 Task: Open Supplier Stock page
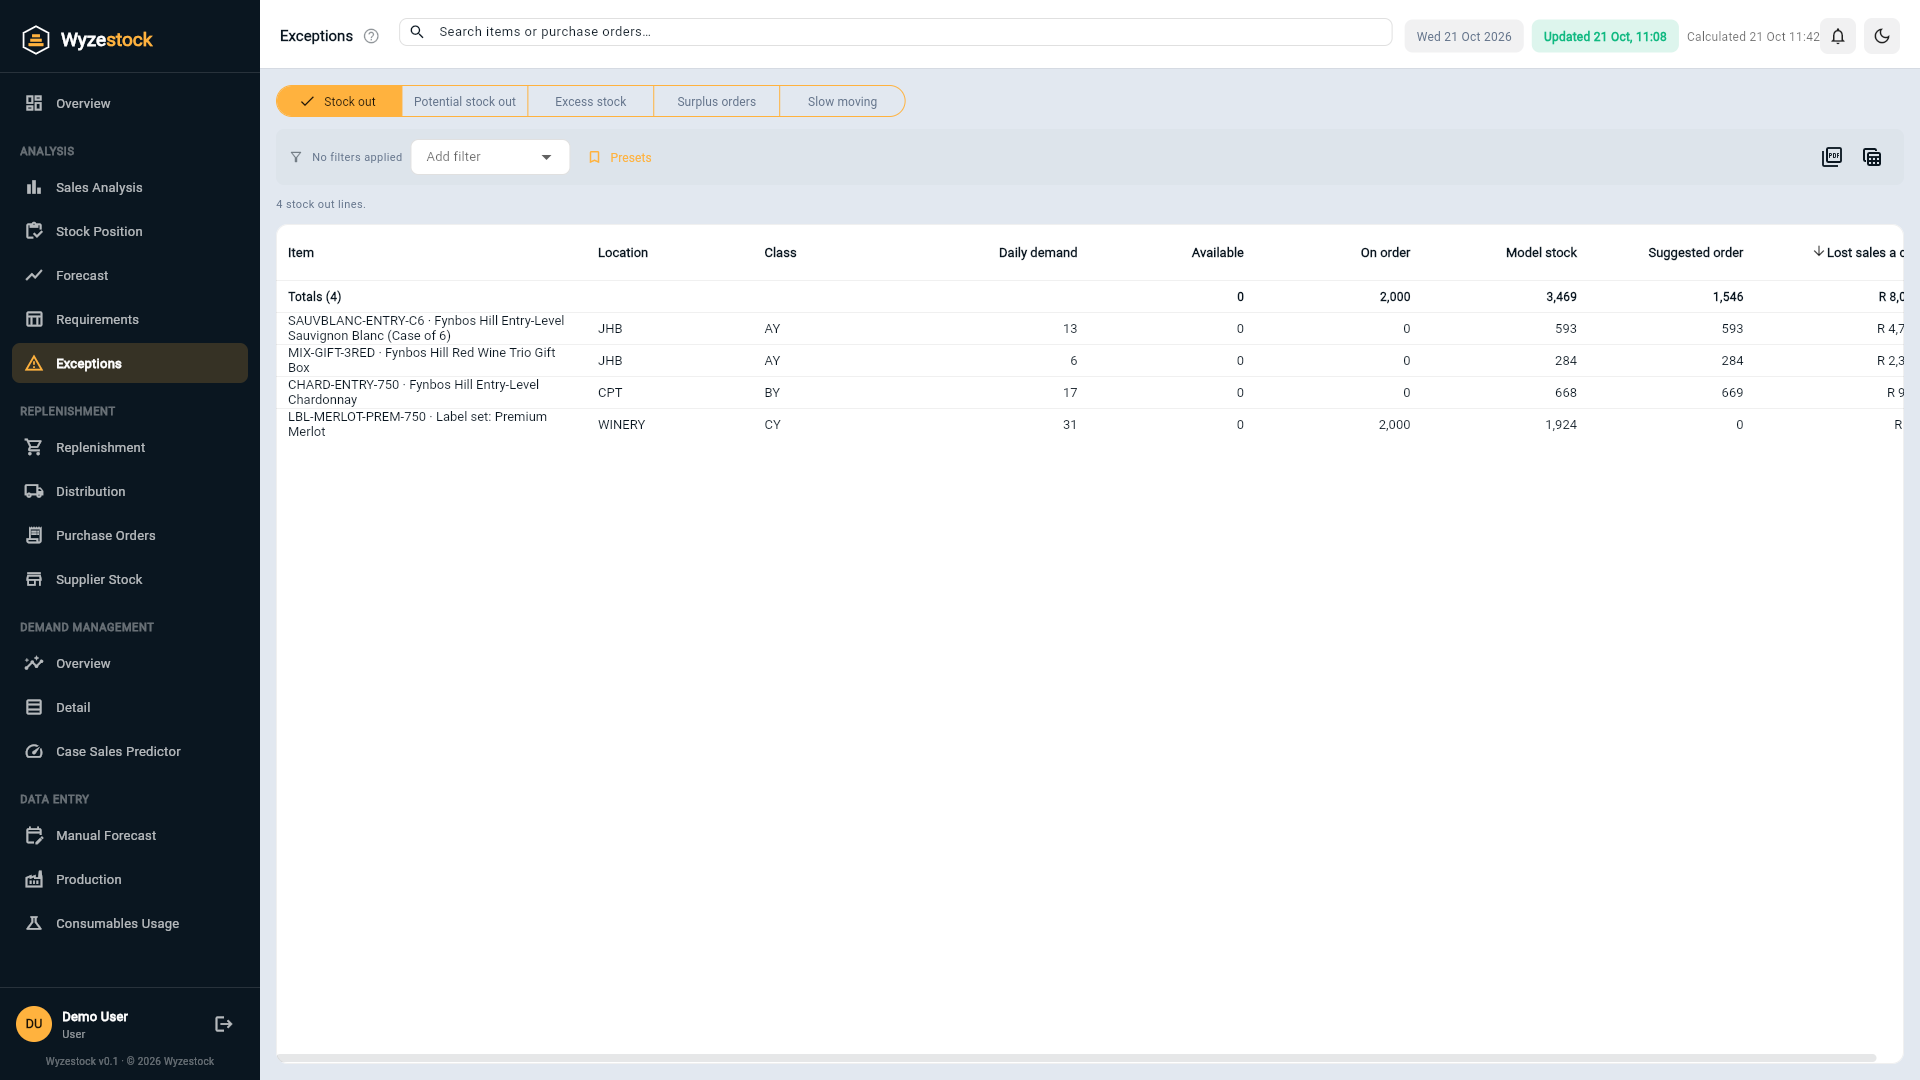[130, 580]
